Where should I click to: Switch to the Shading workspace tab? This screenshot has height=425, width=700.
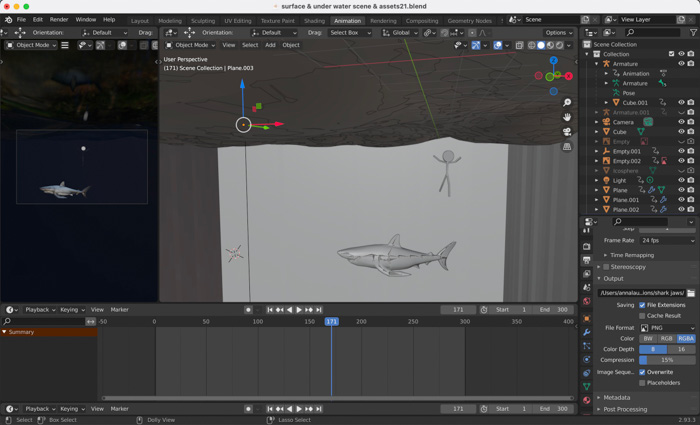314,20
